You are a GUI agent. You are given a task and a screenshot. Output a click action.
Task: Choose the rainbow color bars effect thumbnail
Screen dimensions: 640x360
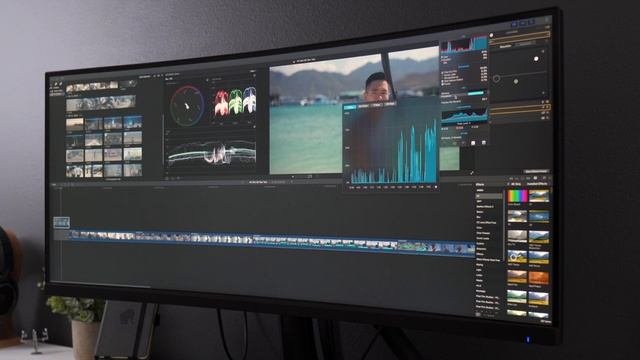pos(517,197)
